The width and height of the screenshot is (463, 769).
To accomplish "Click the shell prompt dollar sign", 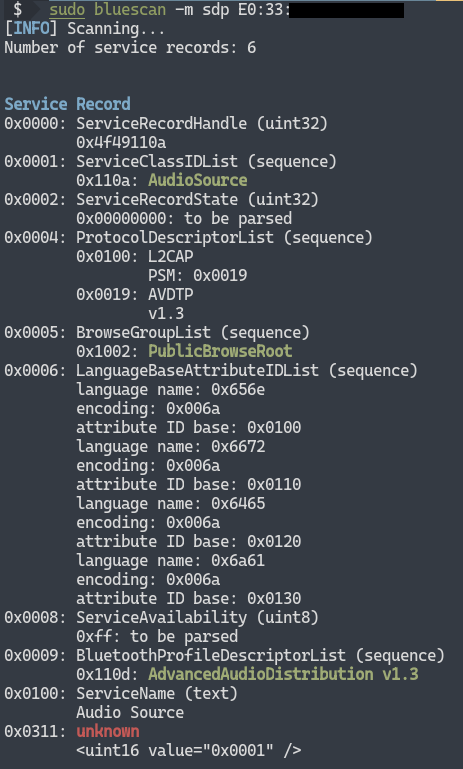I will tap(18, 10).
